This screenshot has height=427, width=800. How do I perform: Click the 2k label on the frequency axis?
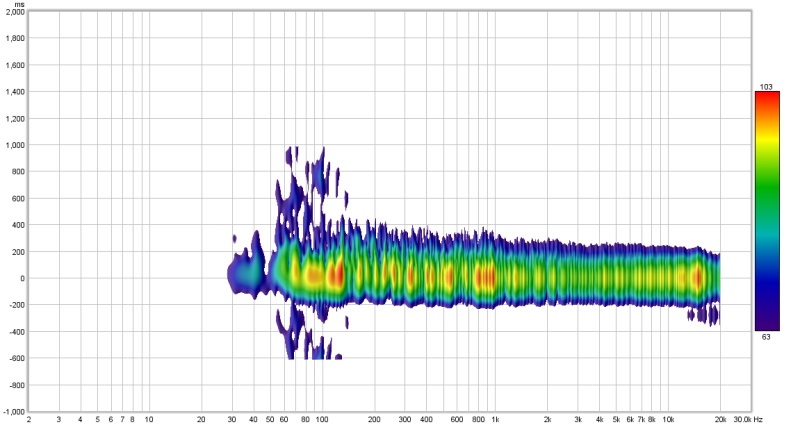[x=547, y=419]
